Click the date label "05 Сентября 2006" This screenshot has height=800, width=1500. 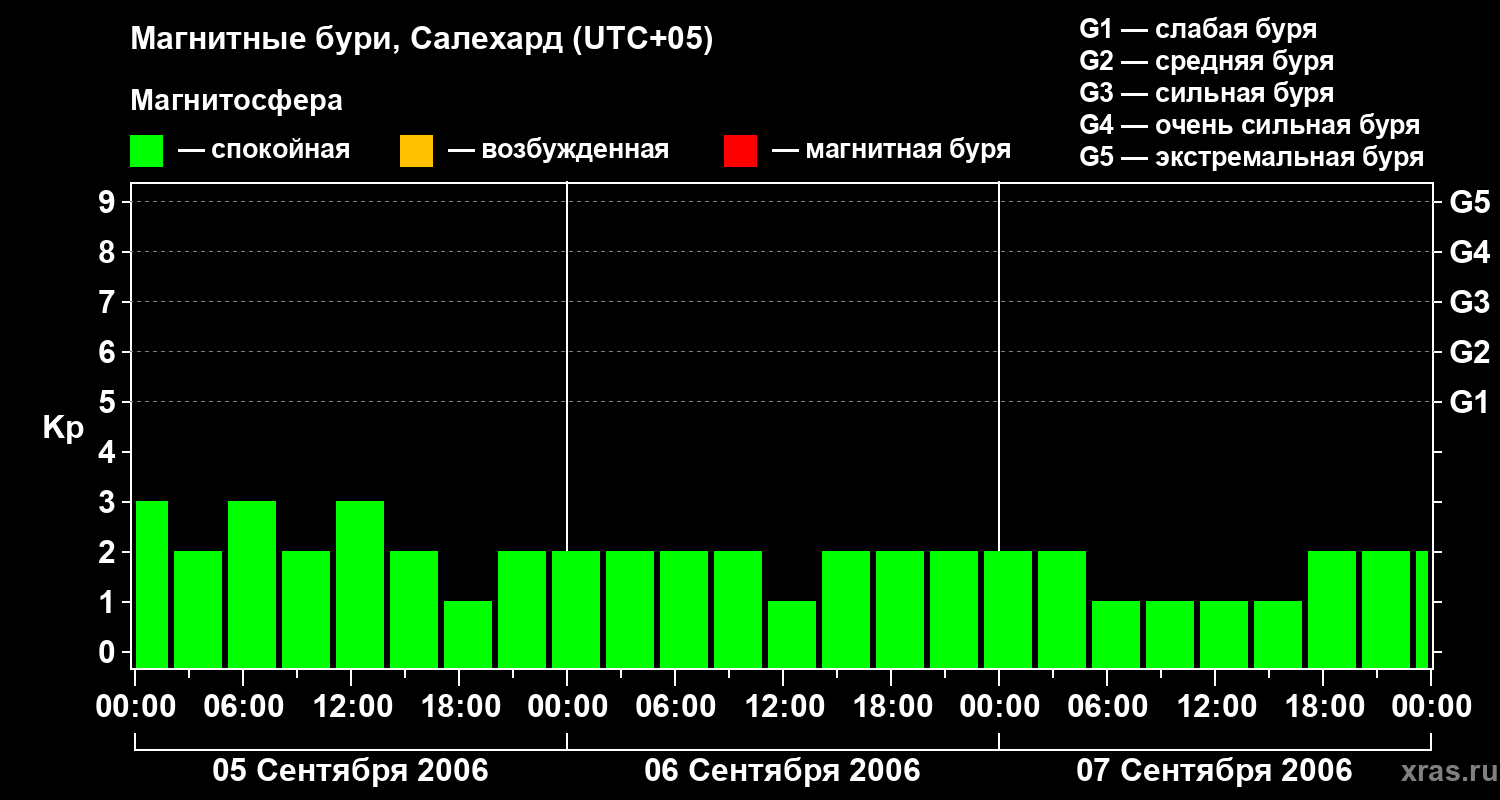coord(350,771)
